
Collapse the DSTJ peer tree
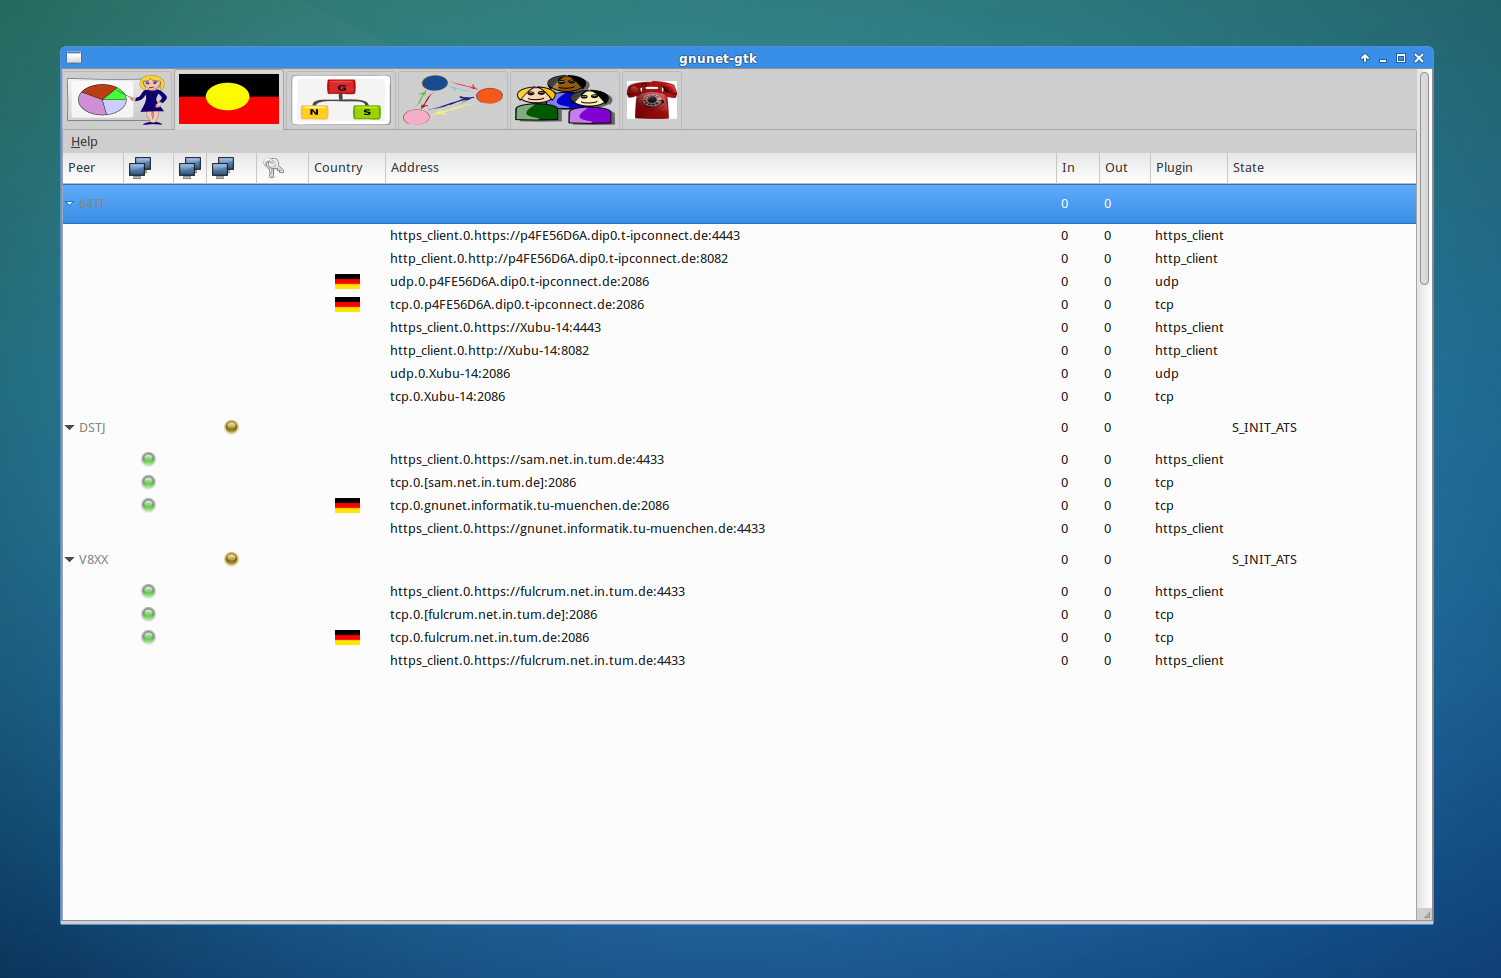click(70, 428)
